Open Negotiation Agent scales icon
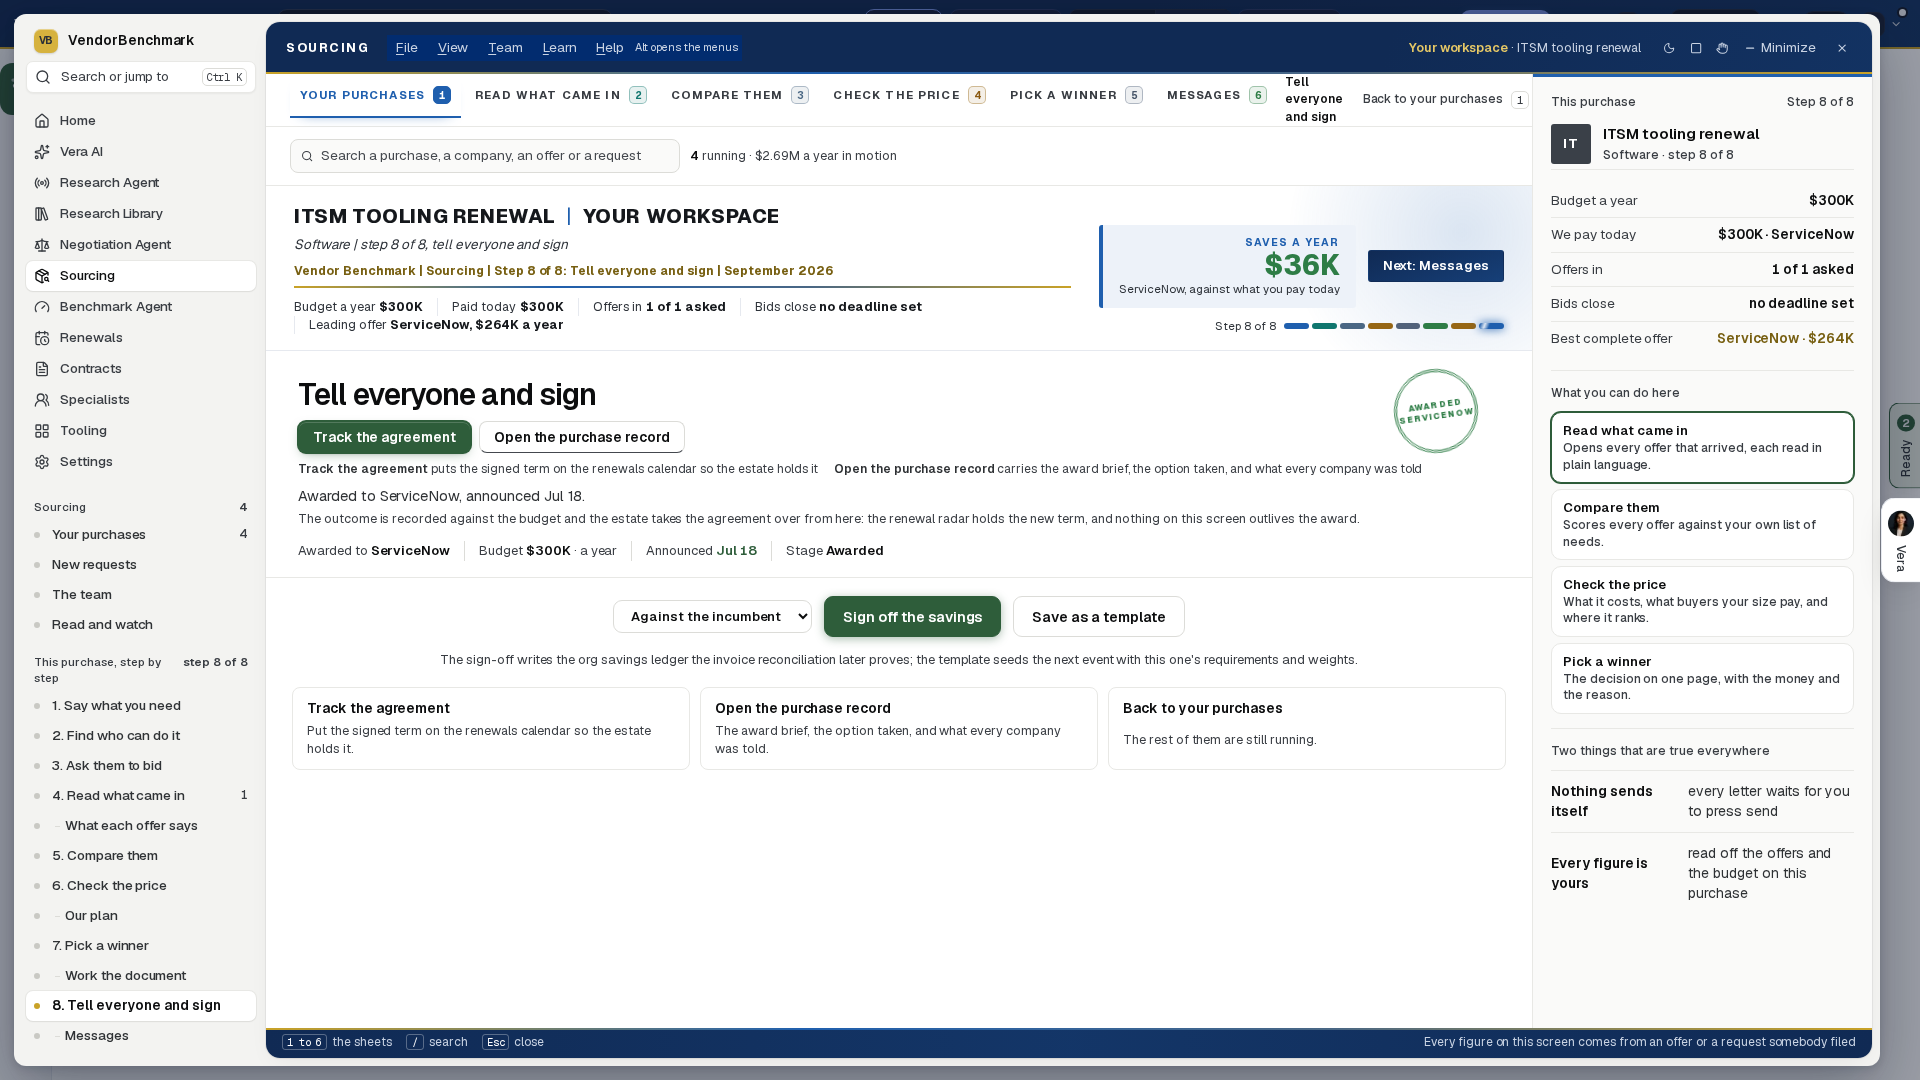Viewport: 1920px width, 1080px height. coord(42,245)
